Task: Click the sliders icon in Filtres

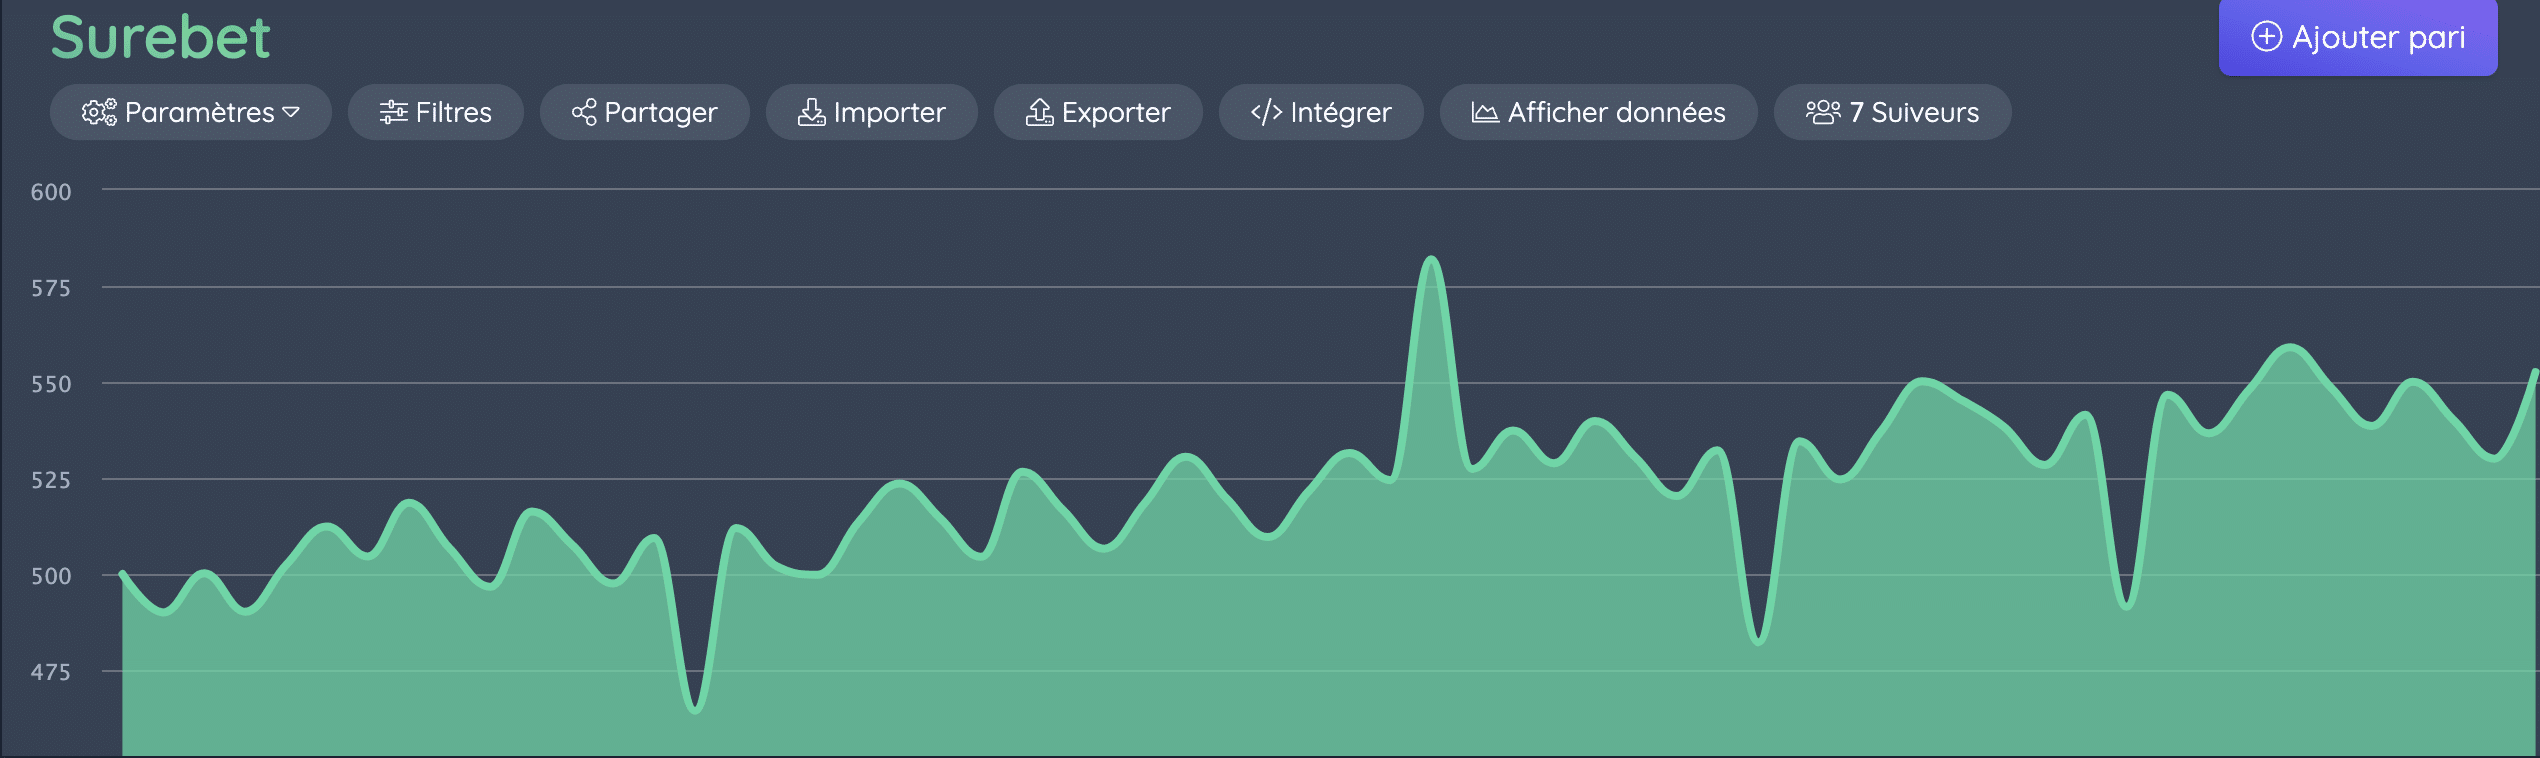Action: (x=393, y=112)
